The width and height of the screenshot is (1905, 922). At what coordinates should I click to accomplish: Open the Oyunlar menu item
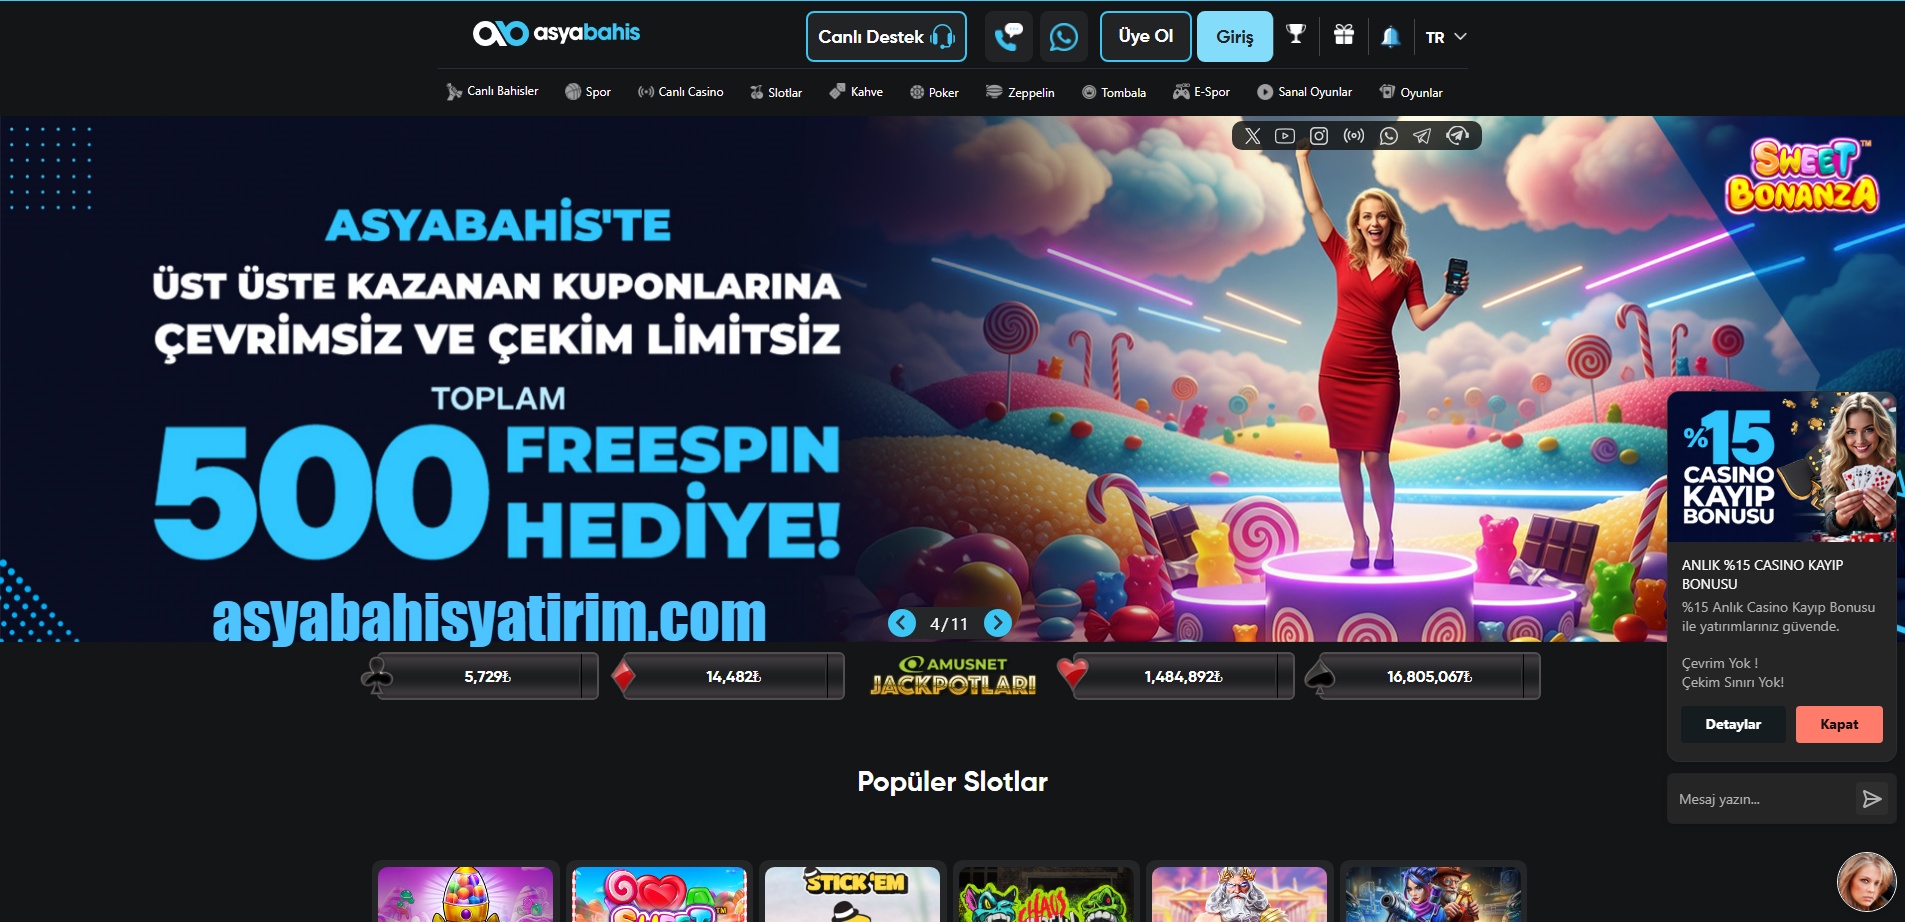(x=1411, y=92)
